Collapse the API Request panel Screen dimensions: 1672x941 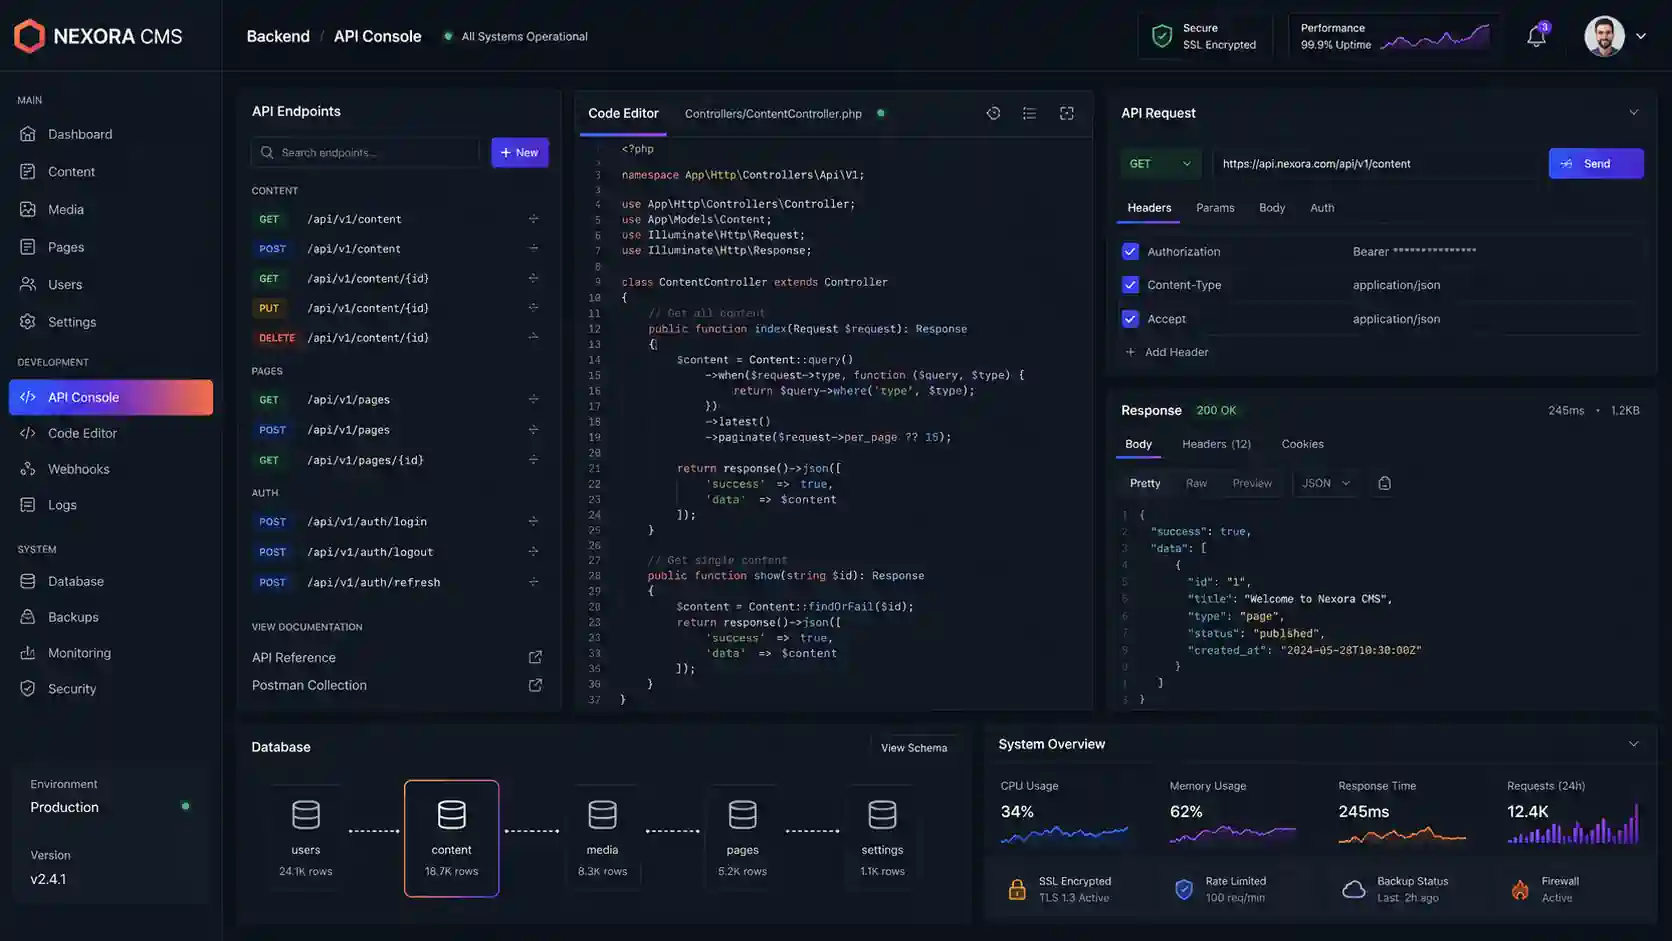click(1634, 112)
